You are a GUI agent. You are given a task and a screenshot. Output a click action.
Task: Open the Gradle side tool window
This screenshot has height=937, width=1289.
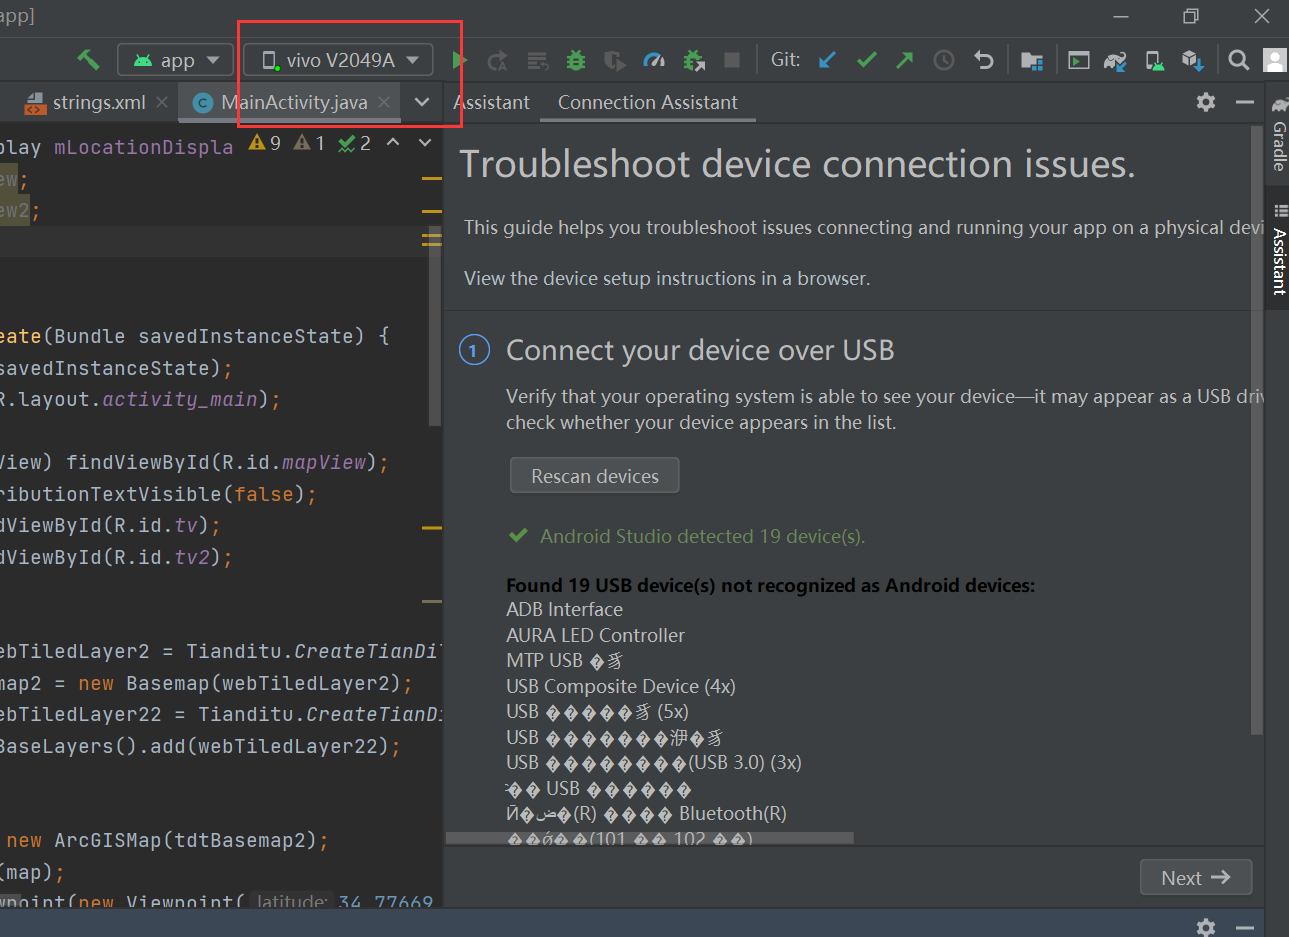tap(1279, 136)
